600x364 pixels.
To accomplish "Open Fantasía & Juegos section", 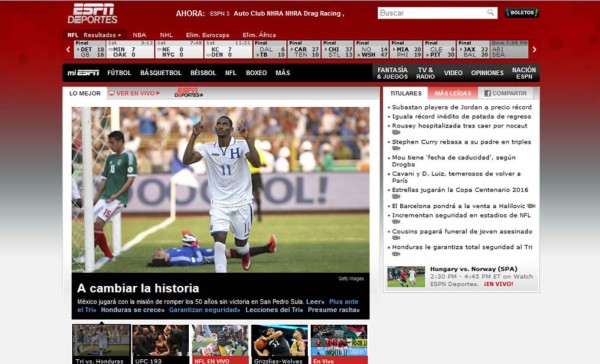I will point(392,73).
